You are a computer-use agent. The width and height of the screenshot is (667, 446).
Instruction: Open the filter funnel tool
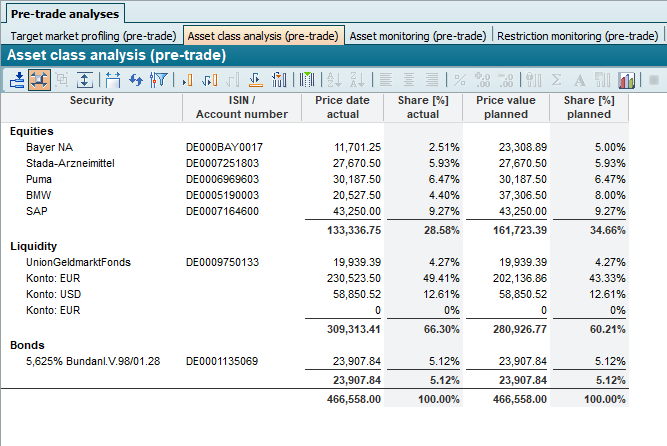click(158, 80)
